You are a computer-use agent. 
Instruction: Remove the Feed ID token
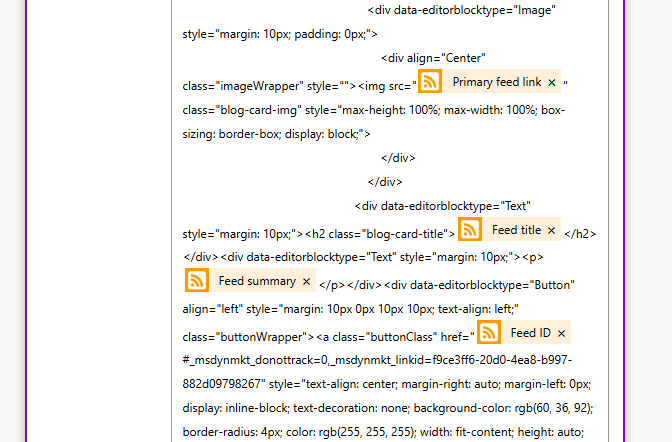pyautogui.click(x=561, y=334)
